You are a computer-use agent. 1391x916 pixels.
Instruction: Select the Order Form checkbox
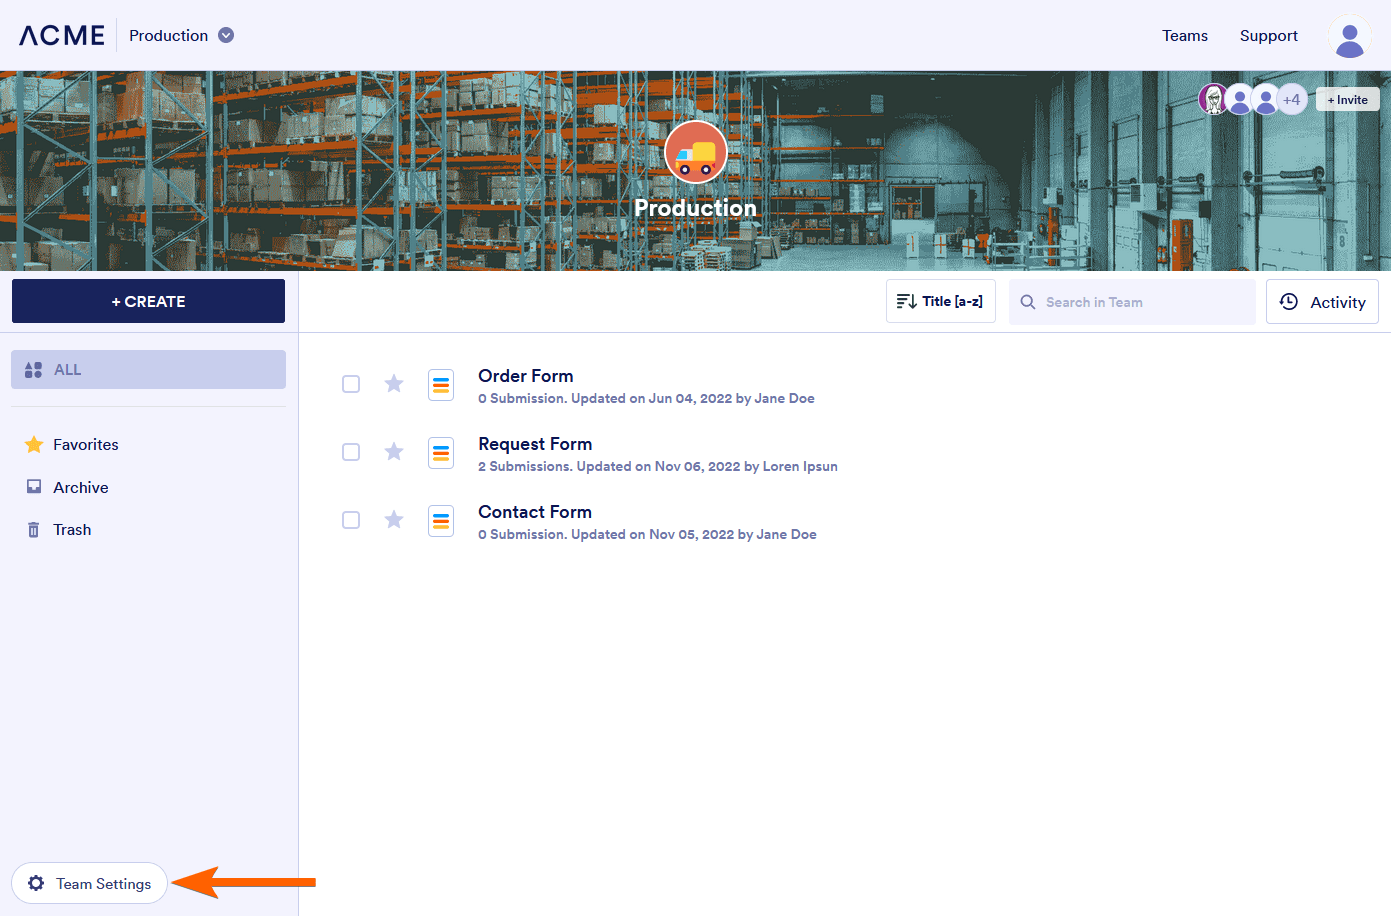pos(351,384)
